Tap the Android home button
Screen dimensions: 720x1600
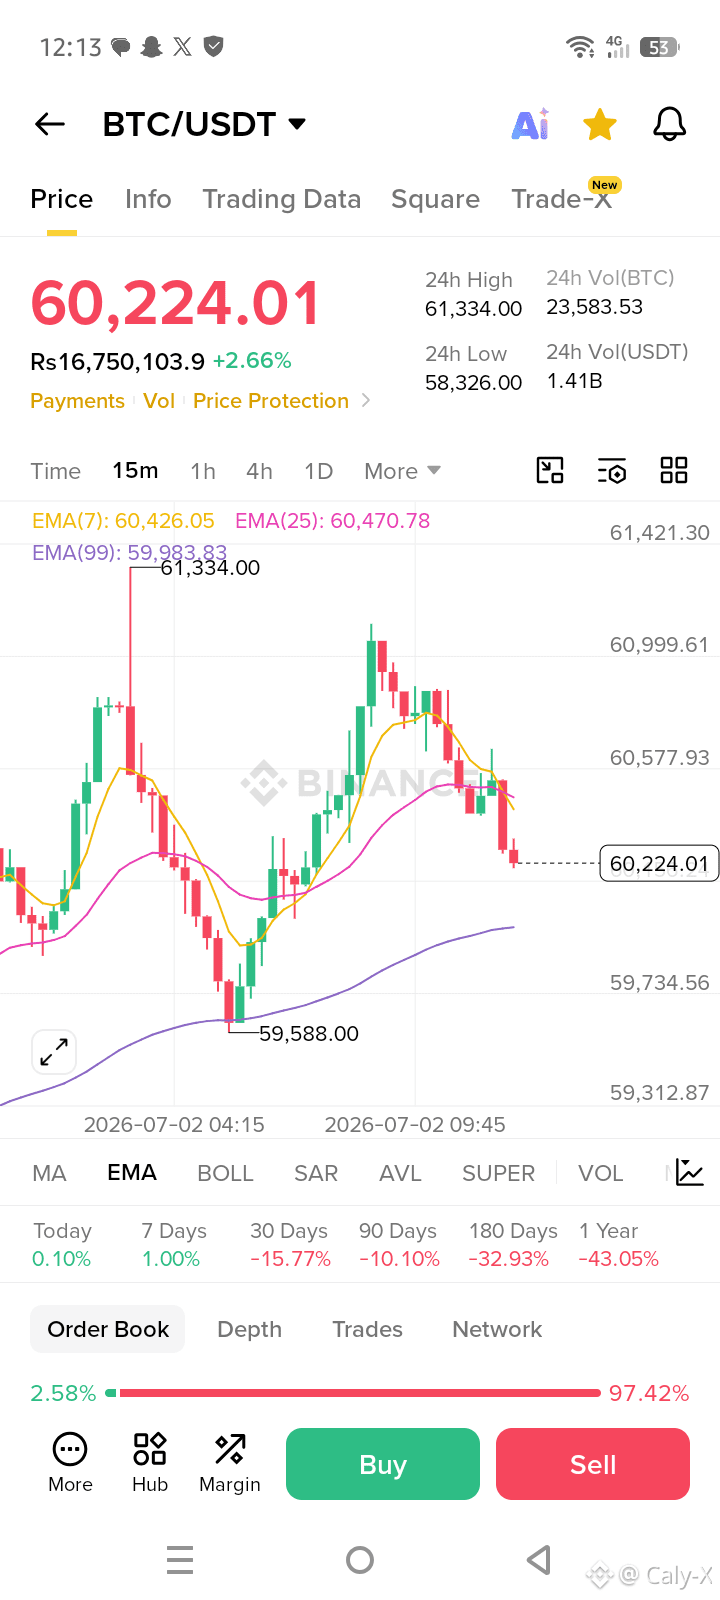pyautogui.click(x=360, y=1560)
